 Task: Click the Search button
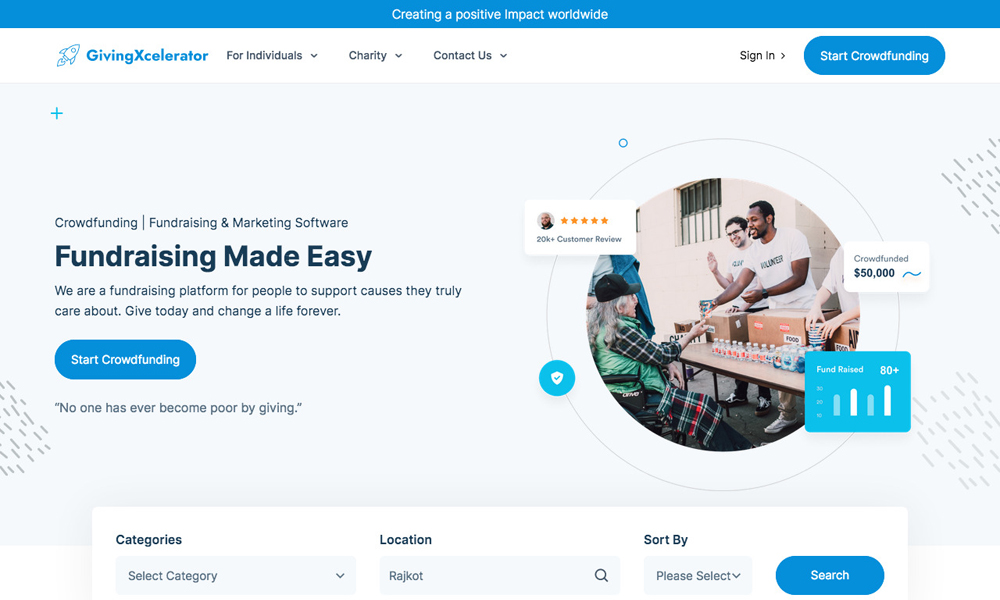[x=829, y=576]
